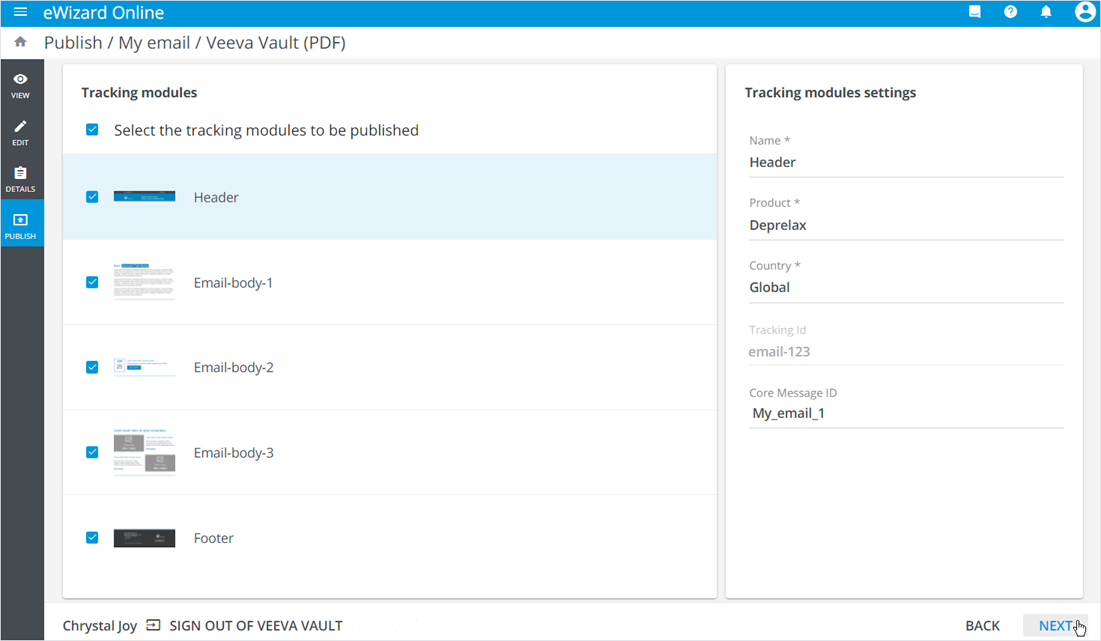This screenshot has width=1101, height=641.
Task: Toggle the select all tracking modules checkbox
Action: (x=92, y=130)
